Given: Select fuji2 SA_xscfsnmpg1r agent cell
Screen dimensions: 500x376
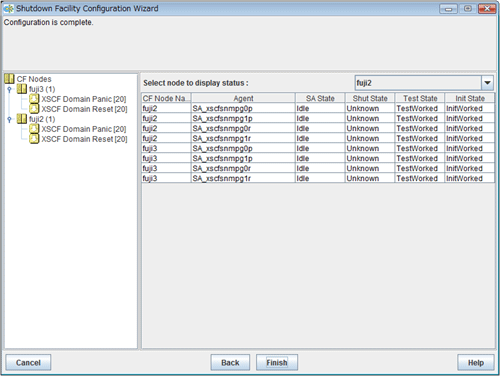Looking at the screenshot, I should 243,138.
